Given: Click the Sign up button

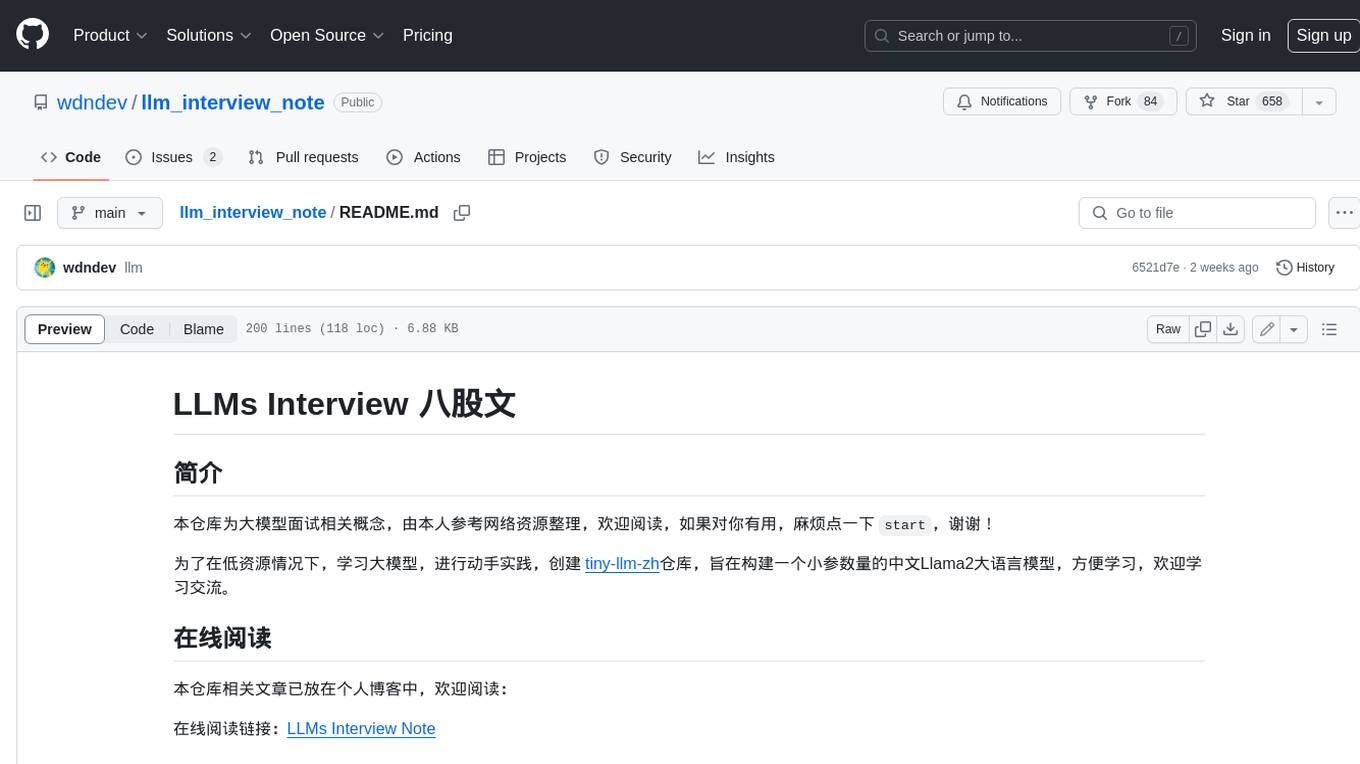Looking at the screenshot, I should point(1323,35).
